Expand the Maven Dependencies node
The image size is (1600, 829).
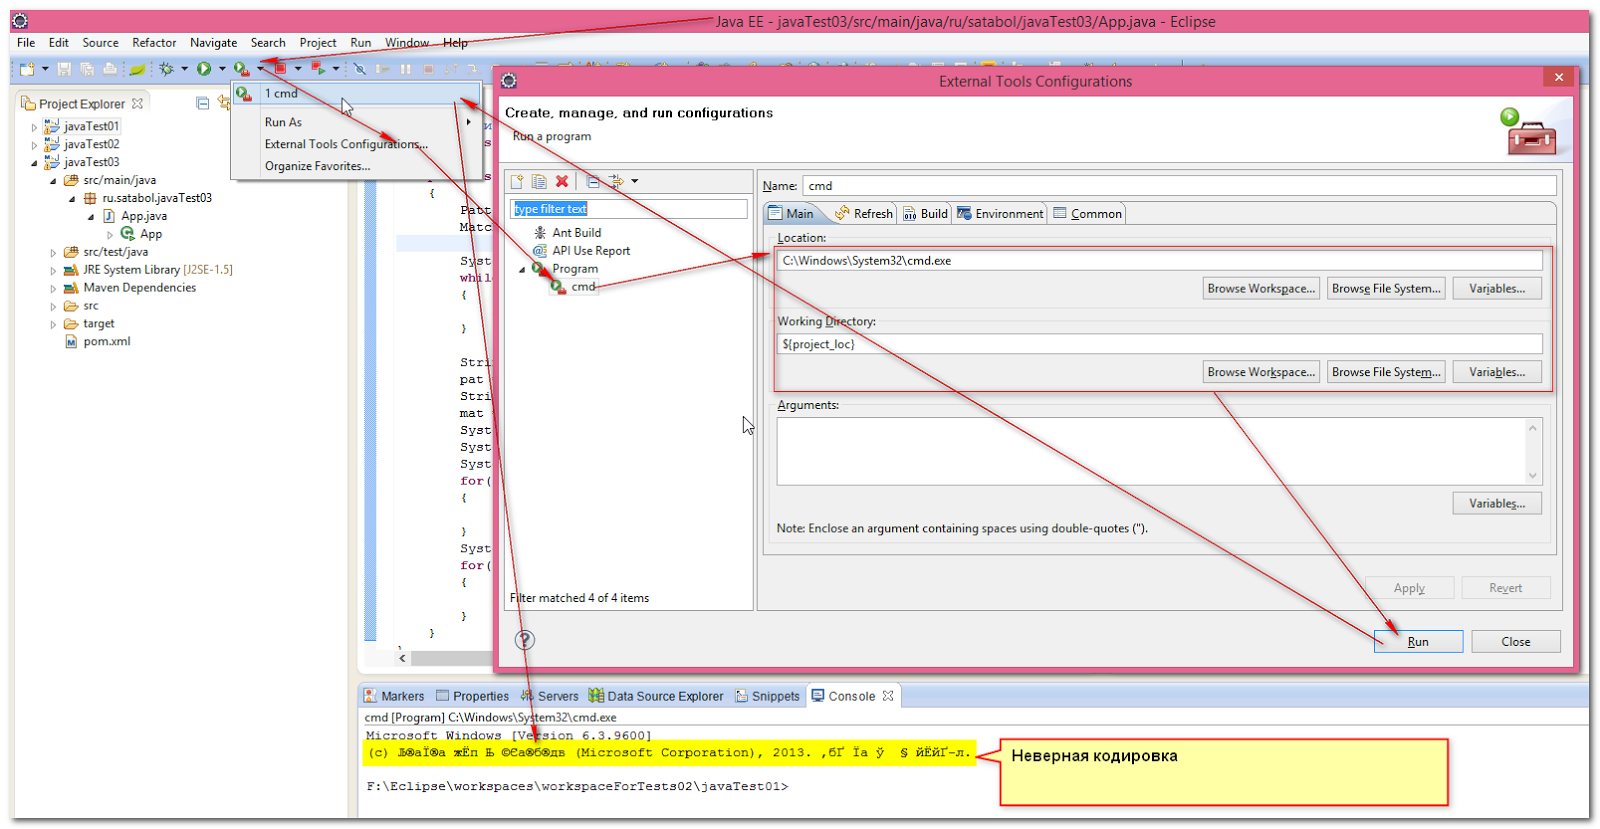click(x=53, y=289)
